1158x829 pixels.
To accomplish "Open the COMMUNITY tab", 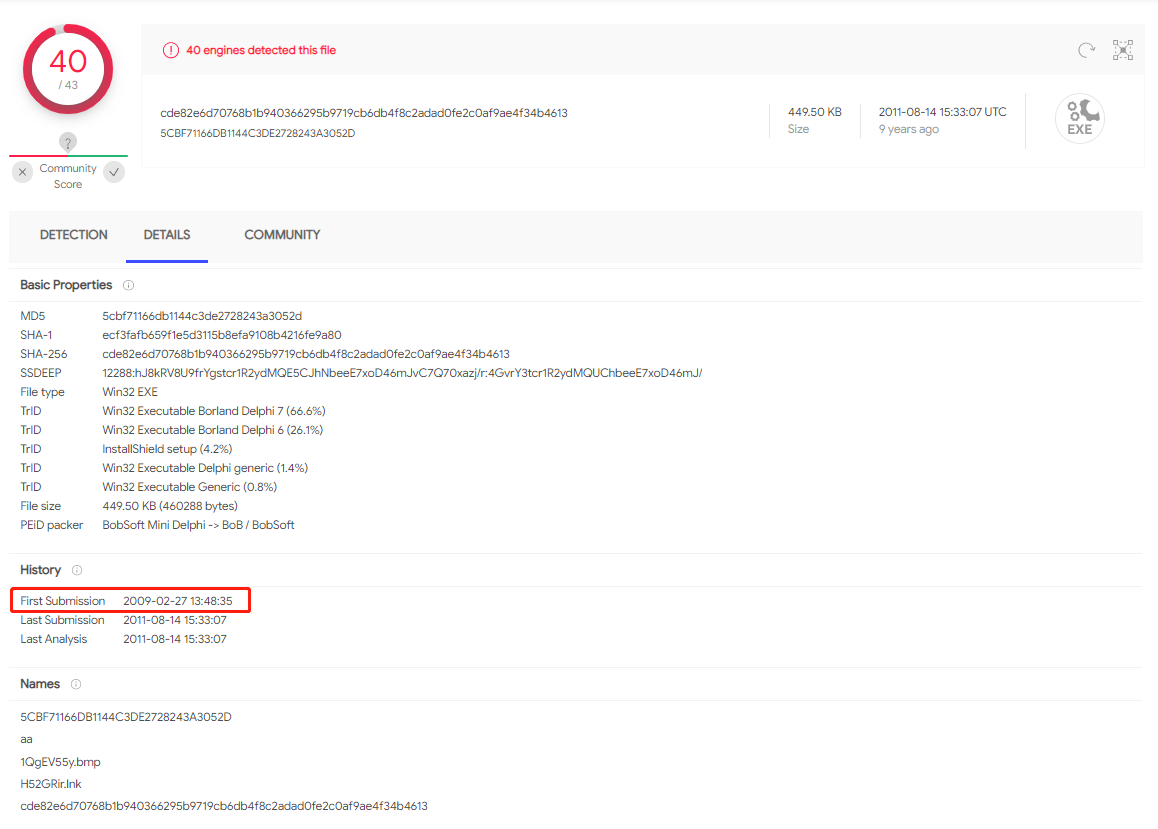I will pyautogui.click(x=282, y=235).
